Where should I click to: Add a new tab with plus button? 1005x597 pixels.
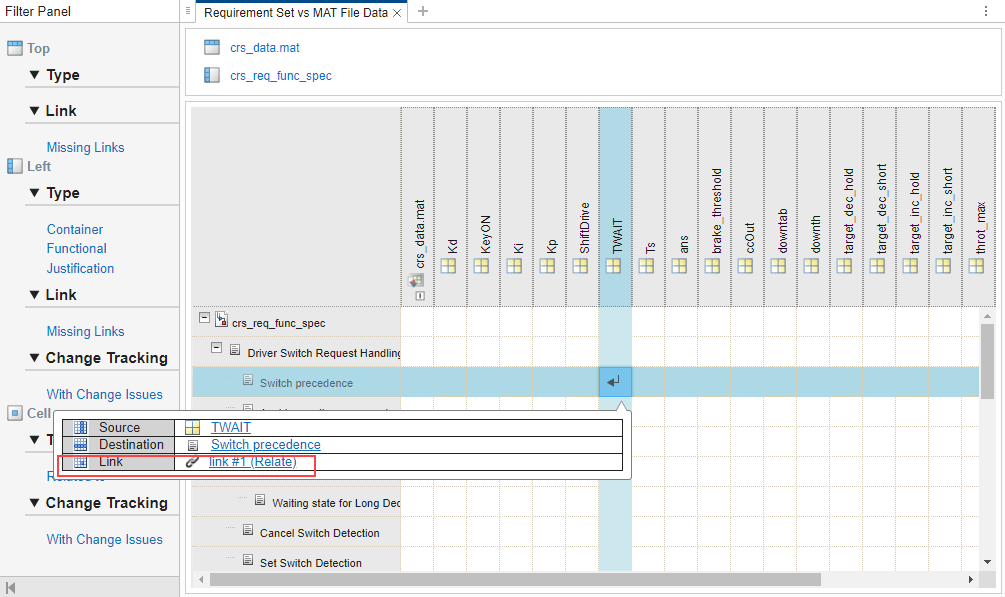(x=422, y=12)
